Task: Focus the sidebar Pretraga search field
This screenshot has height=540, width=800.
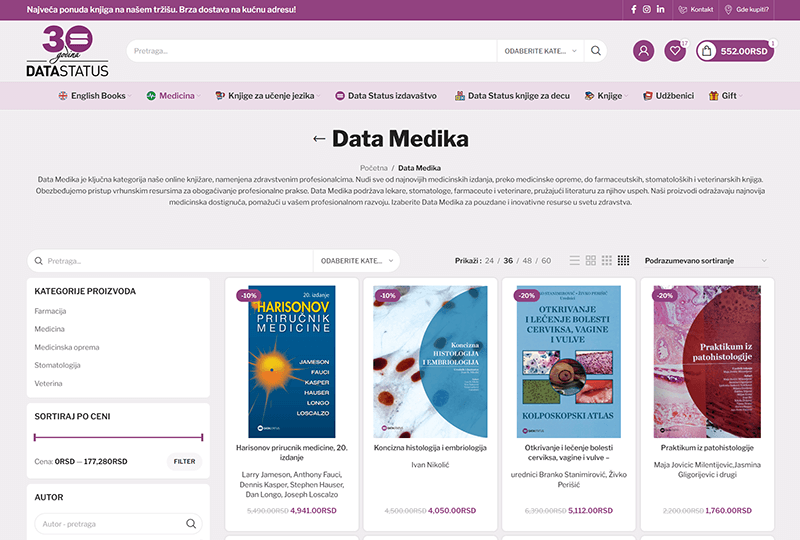Action: pyautogui.click(x=170, y=261)
